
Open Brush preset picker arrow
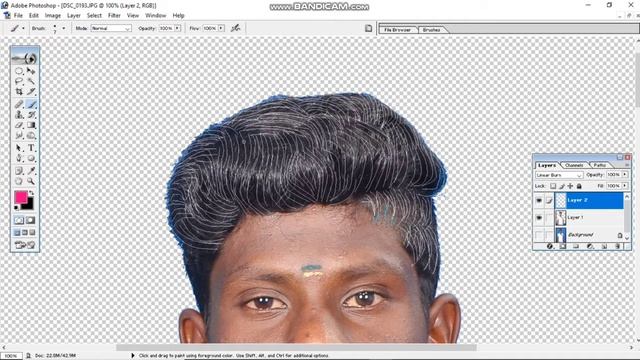click(64, 28)
